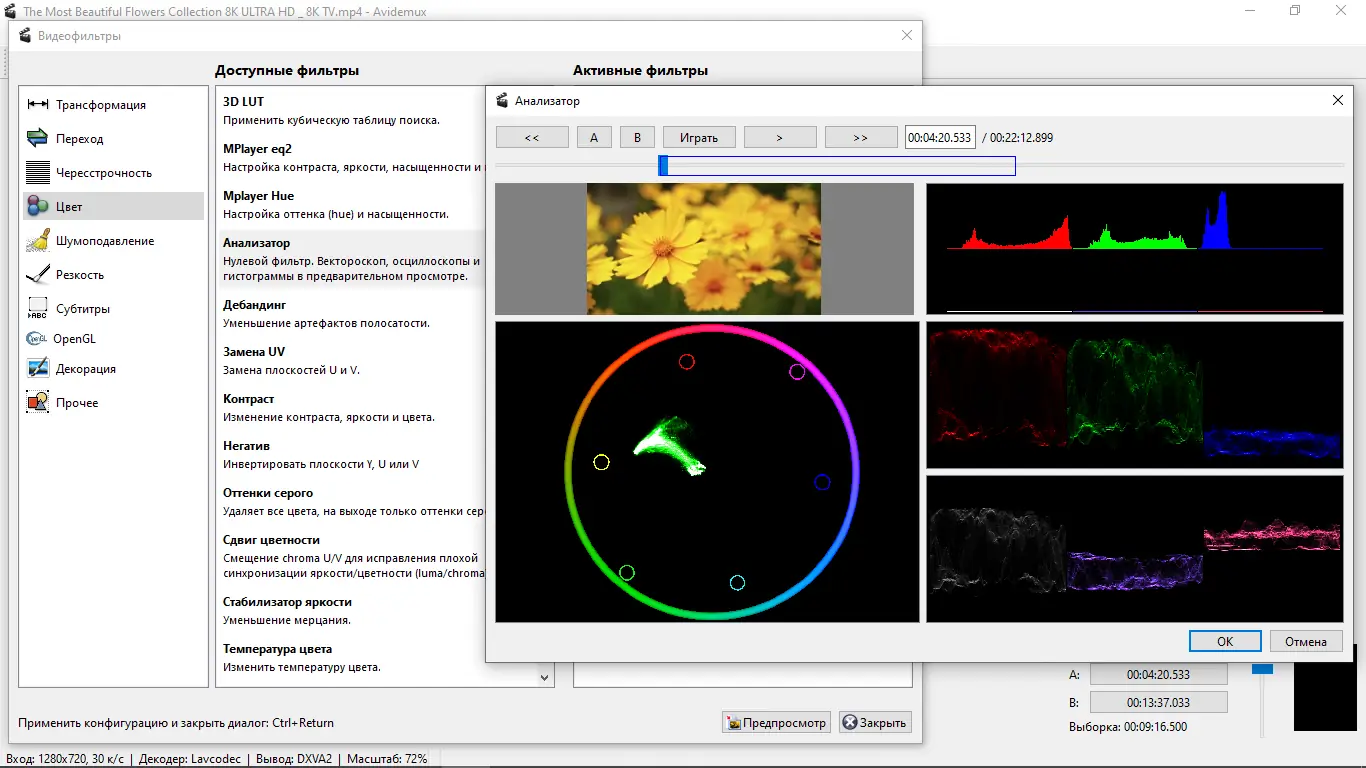This screenshot has width=1366, height=768.
Task: Set marker B in the Analyzer
Action: pos(638,138)
